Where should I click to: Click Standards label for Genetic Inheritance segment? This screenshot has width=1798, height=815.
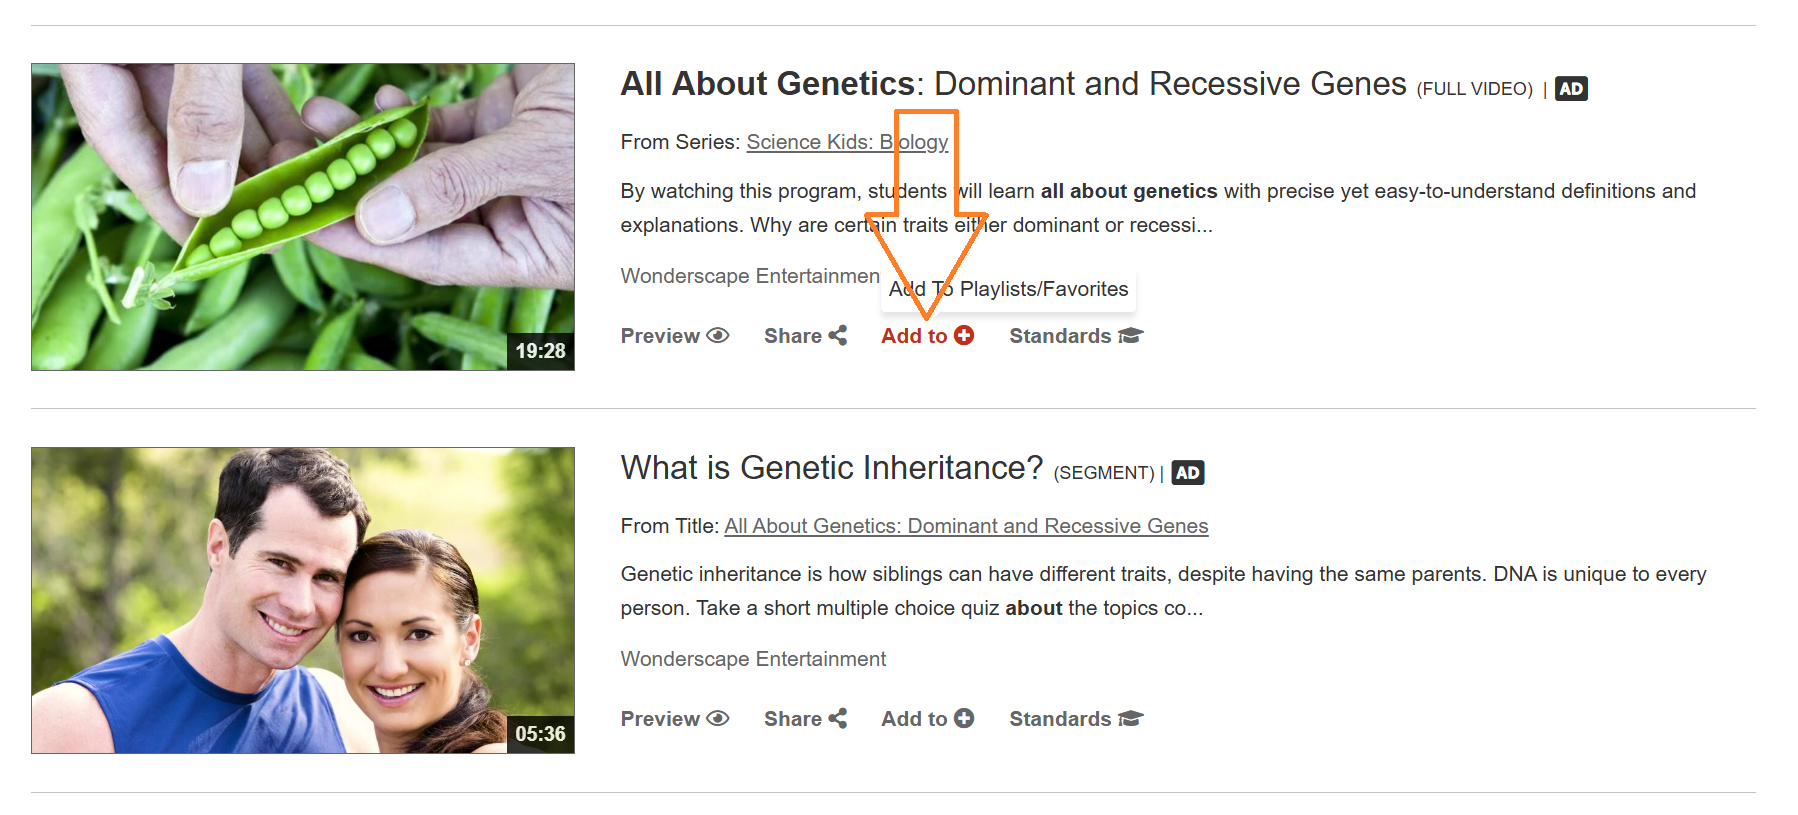1060,719
